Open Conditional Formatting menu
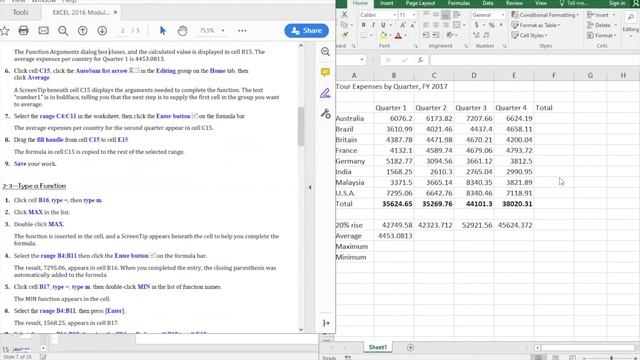The width and height of the screenshot is (640, 360). coord(545,15)
